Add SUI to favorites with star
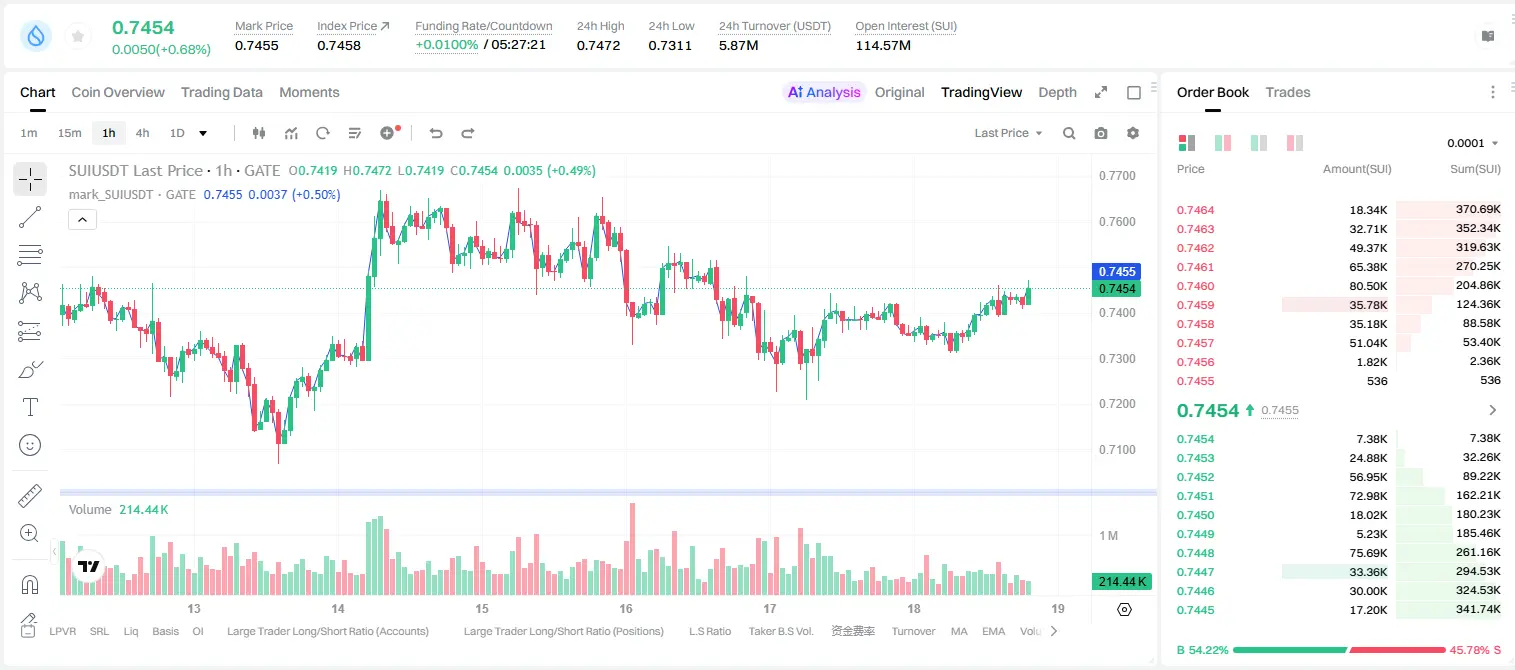This screenshot has width=1515, height=670. point(78,37)
